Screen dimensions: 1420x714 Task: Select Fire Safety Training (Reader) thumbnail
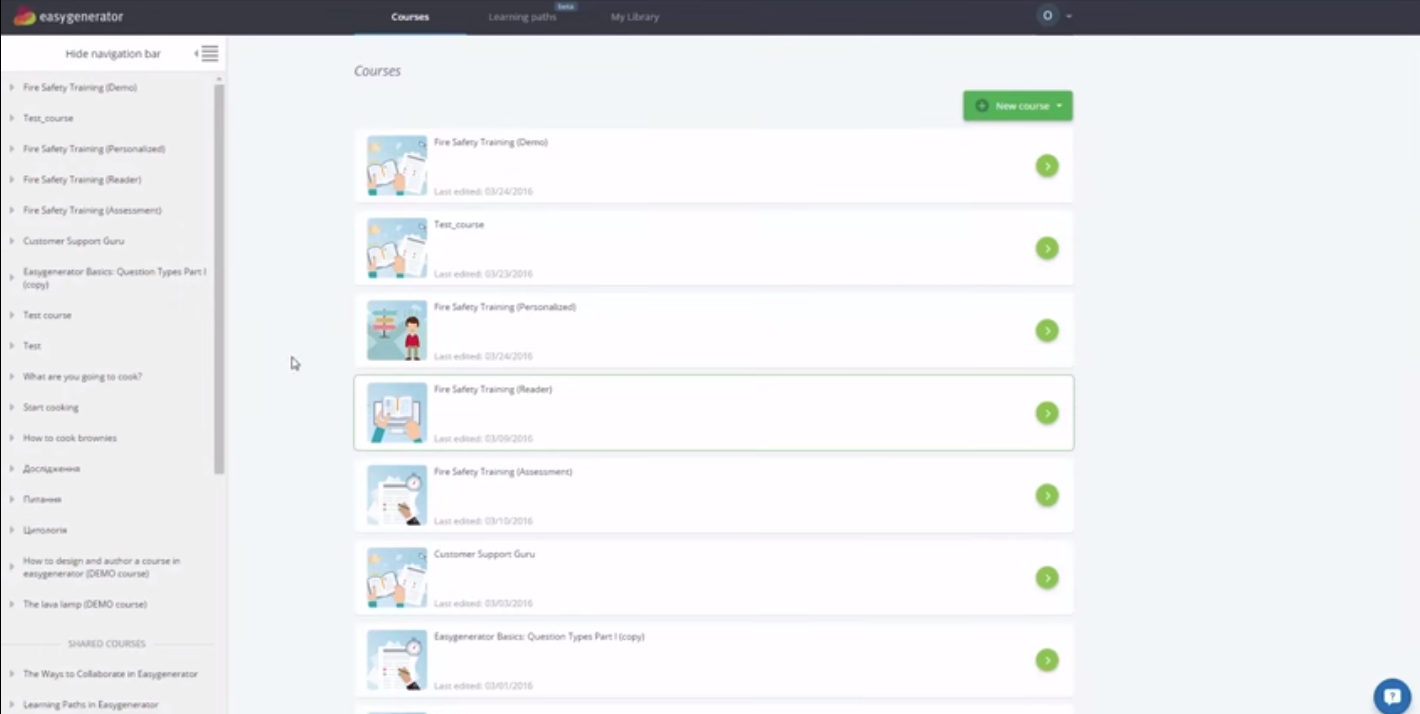click(x=397, y=413)
